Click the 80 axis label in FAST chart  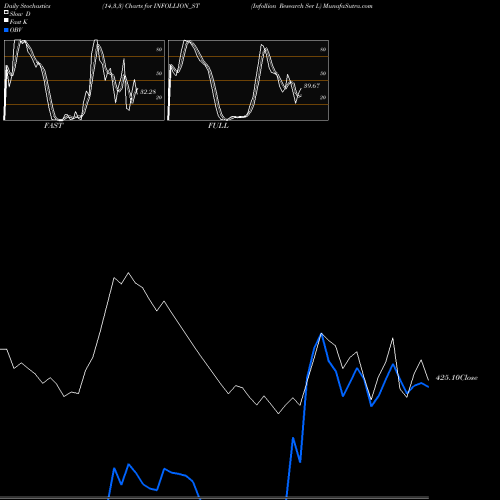[x=159, y=49]
